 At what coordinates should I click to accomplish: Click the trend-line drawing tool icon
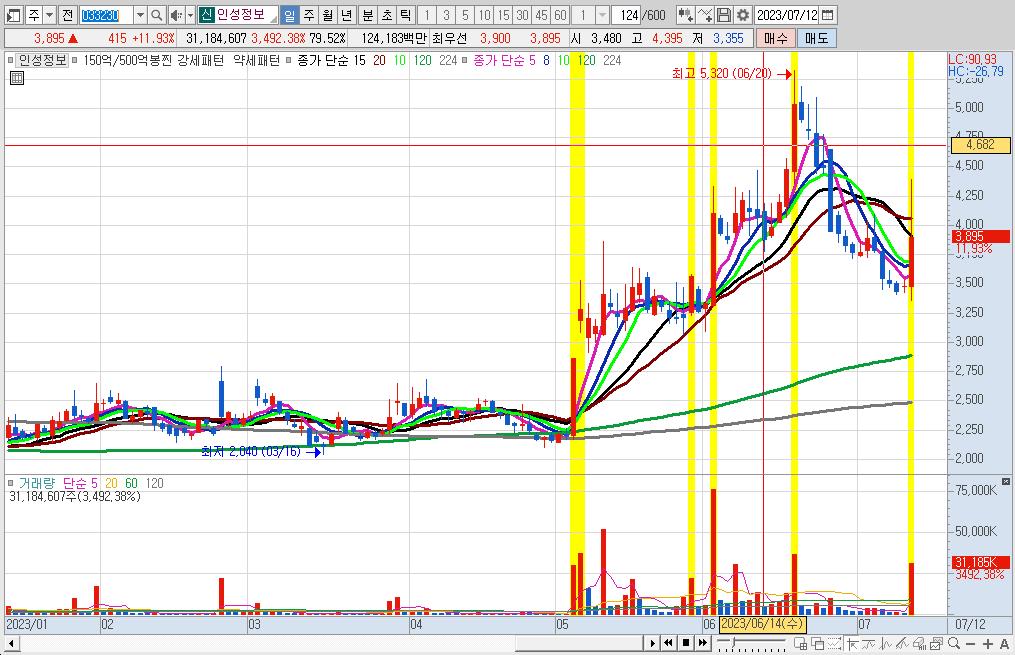pyautogui.click(x=869, y=643)
